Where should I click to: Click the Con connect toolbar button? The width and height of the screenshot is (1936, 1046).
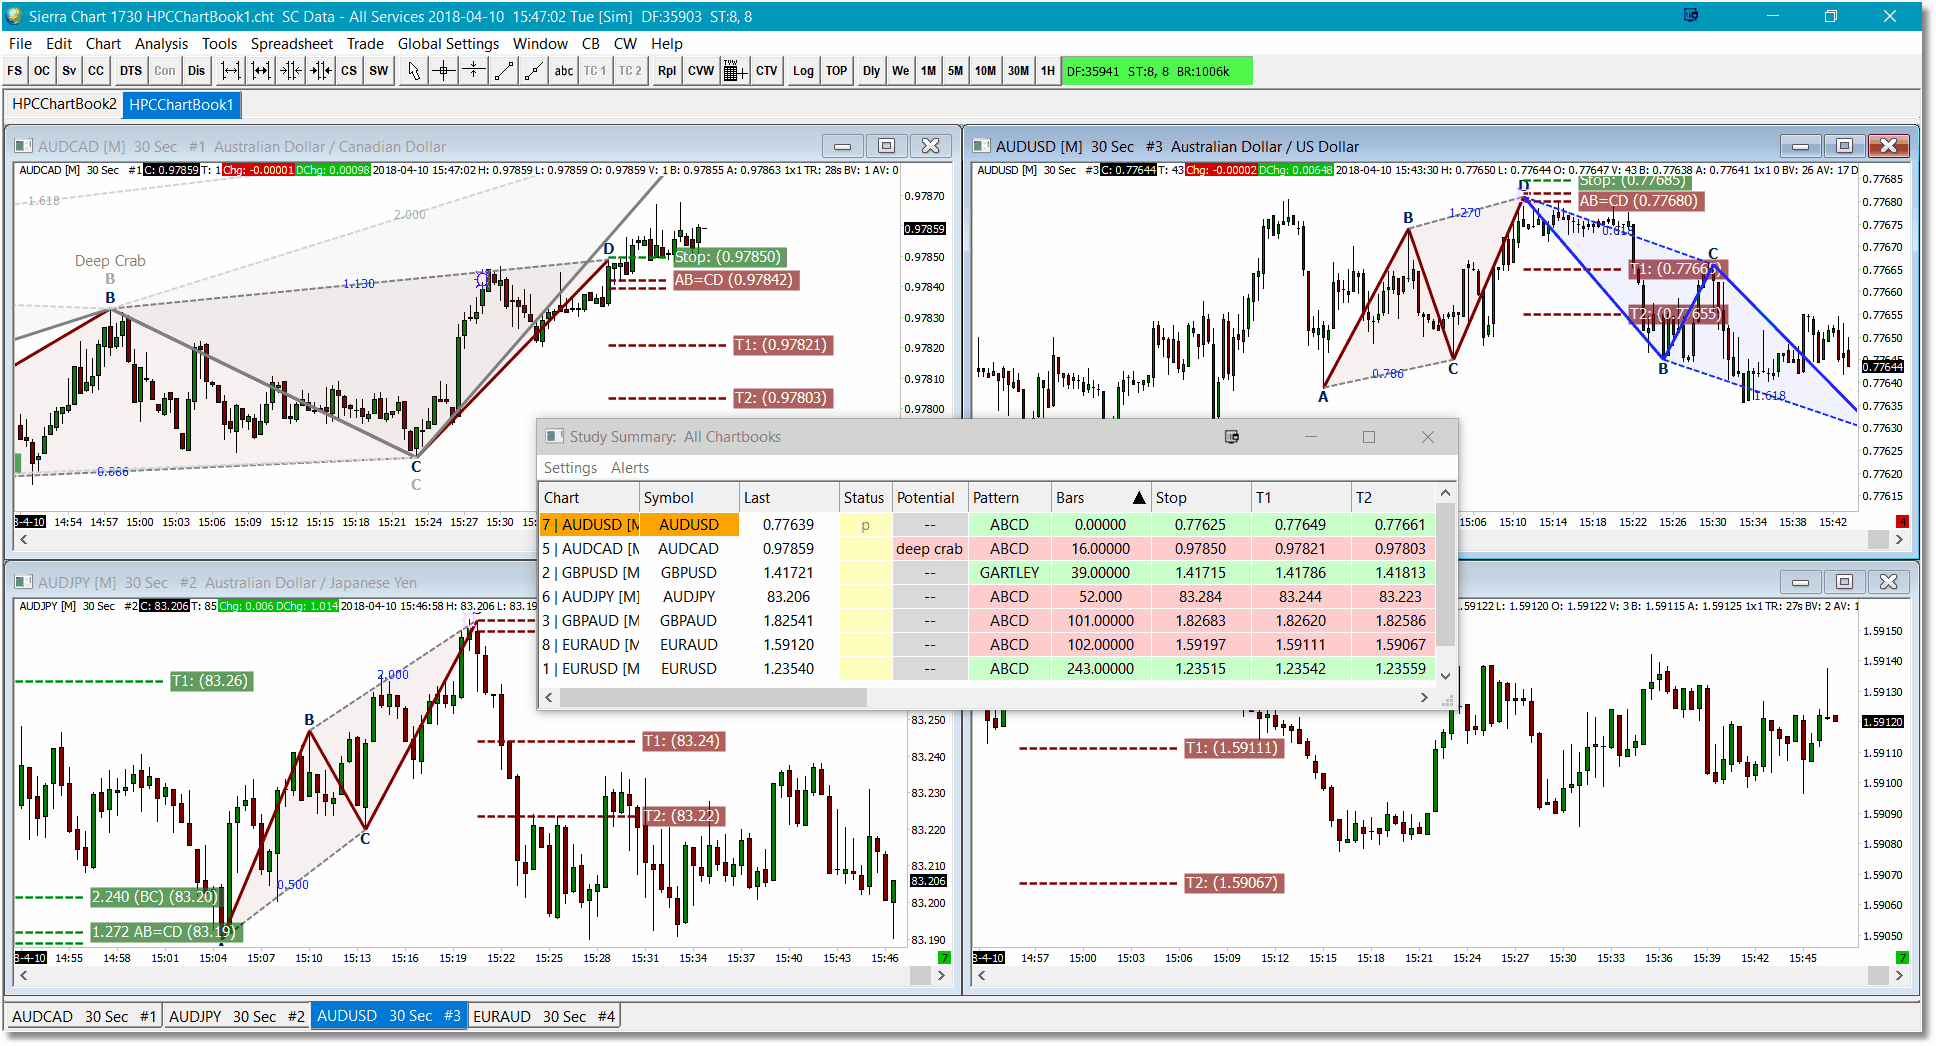[165, 71]
